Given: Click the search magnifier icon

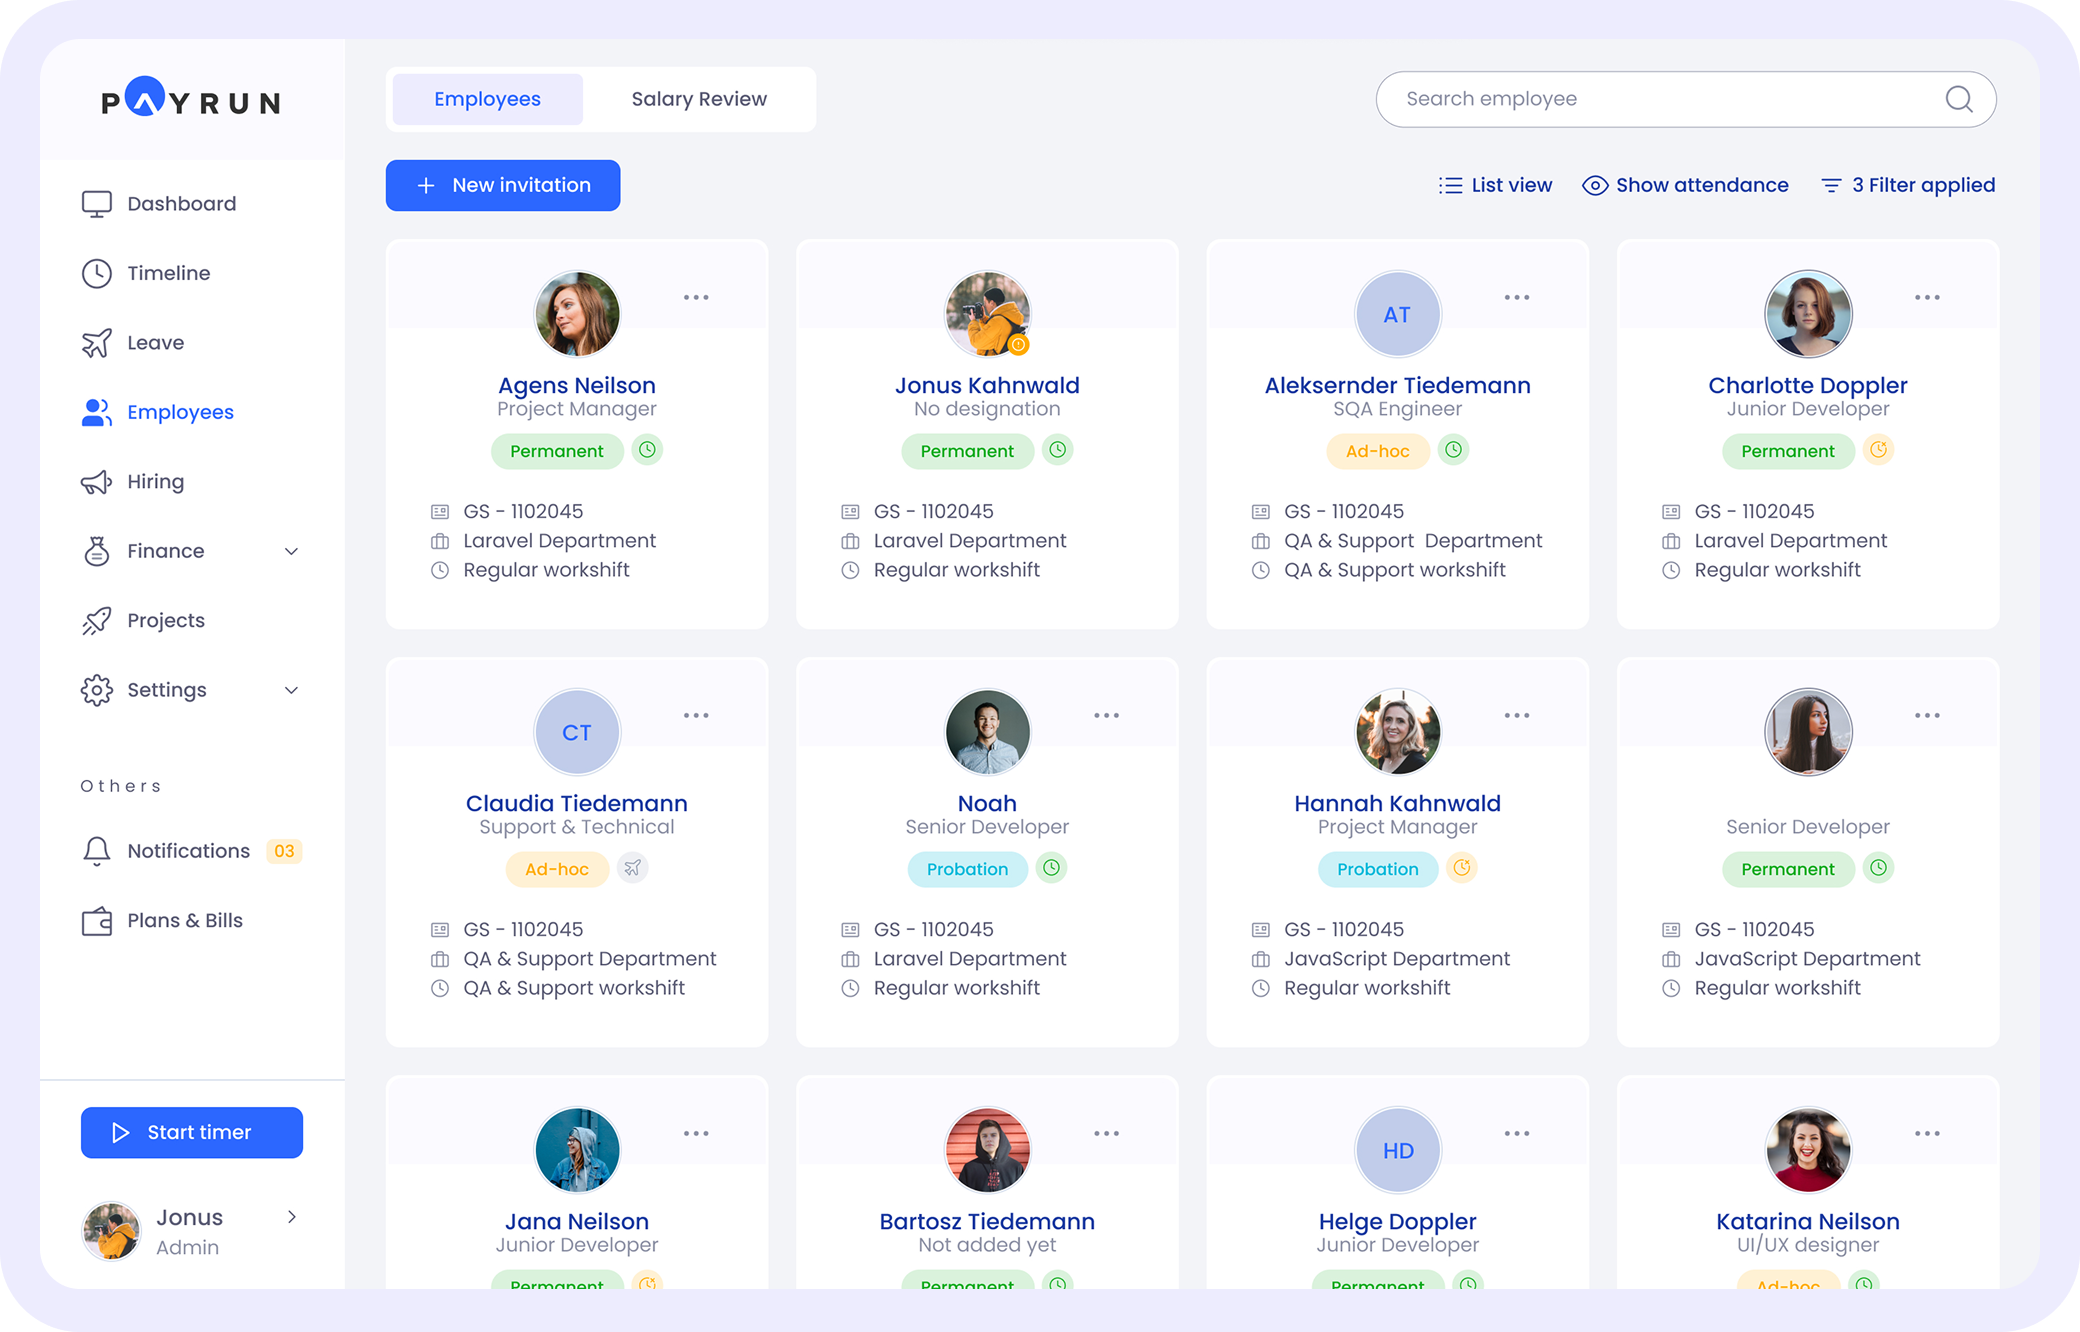Looking at the screenshot, I should pyautogui.click(x=1958, y=99).
